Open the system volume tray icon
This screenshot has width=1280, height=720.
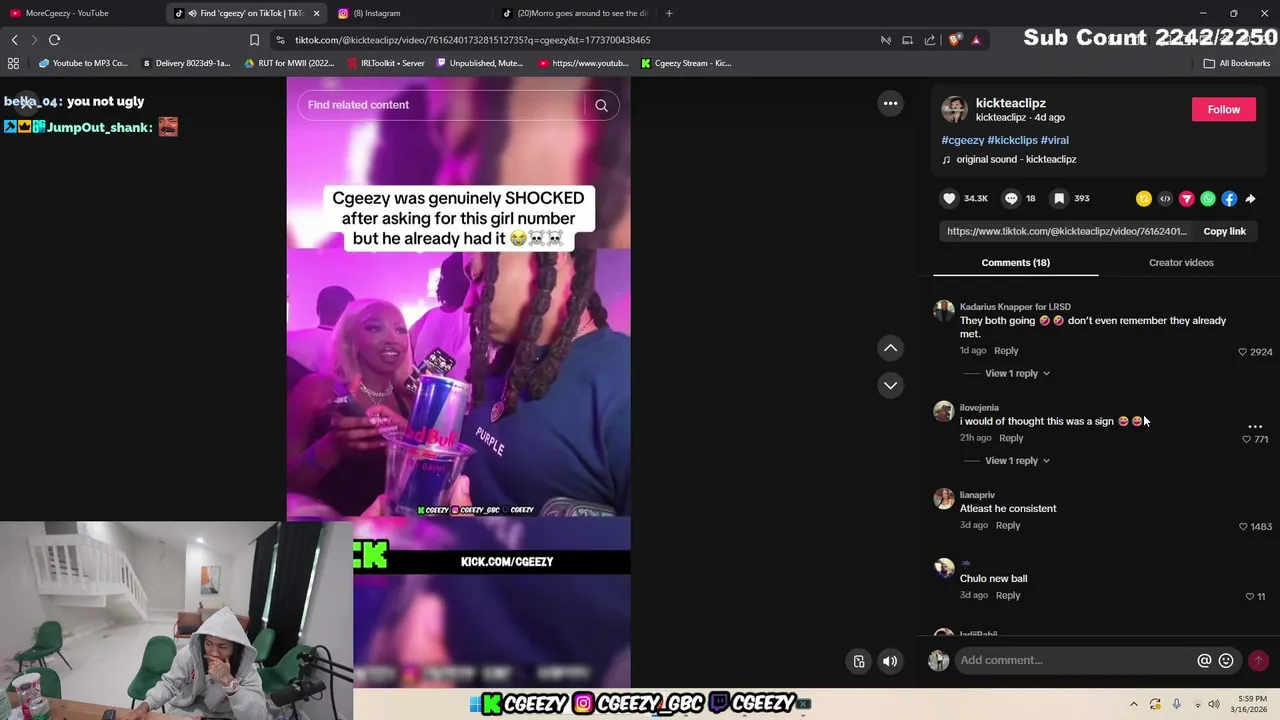tap(1213, 704)
